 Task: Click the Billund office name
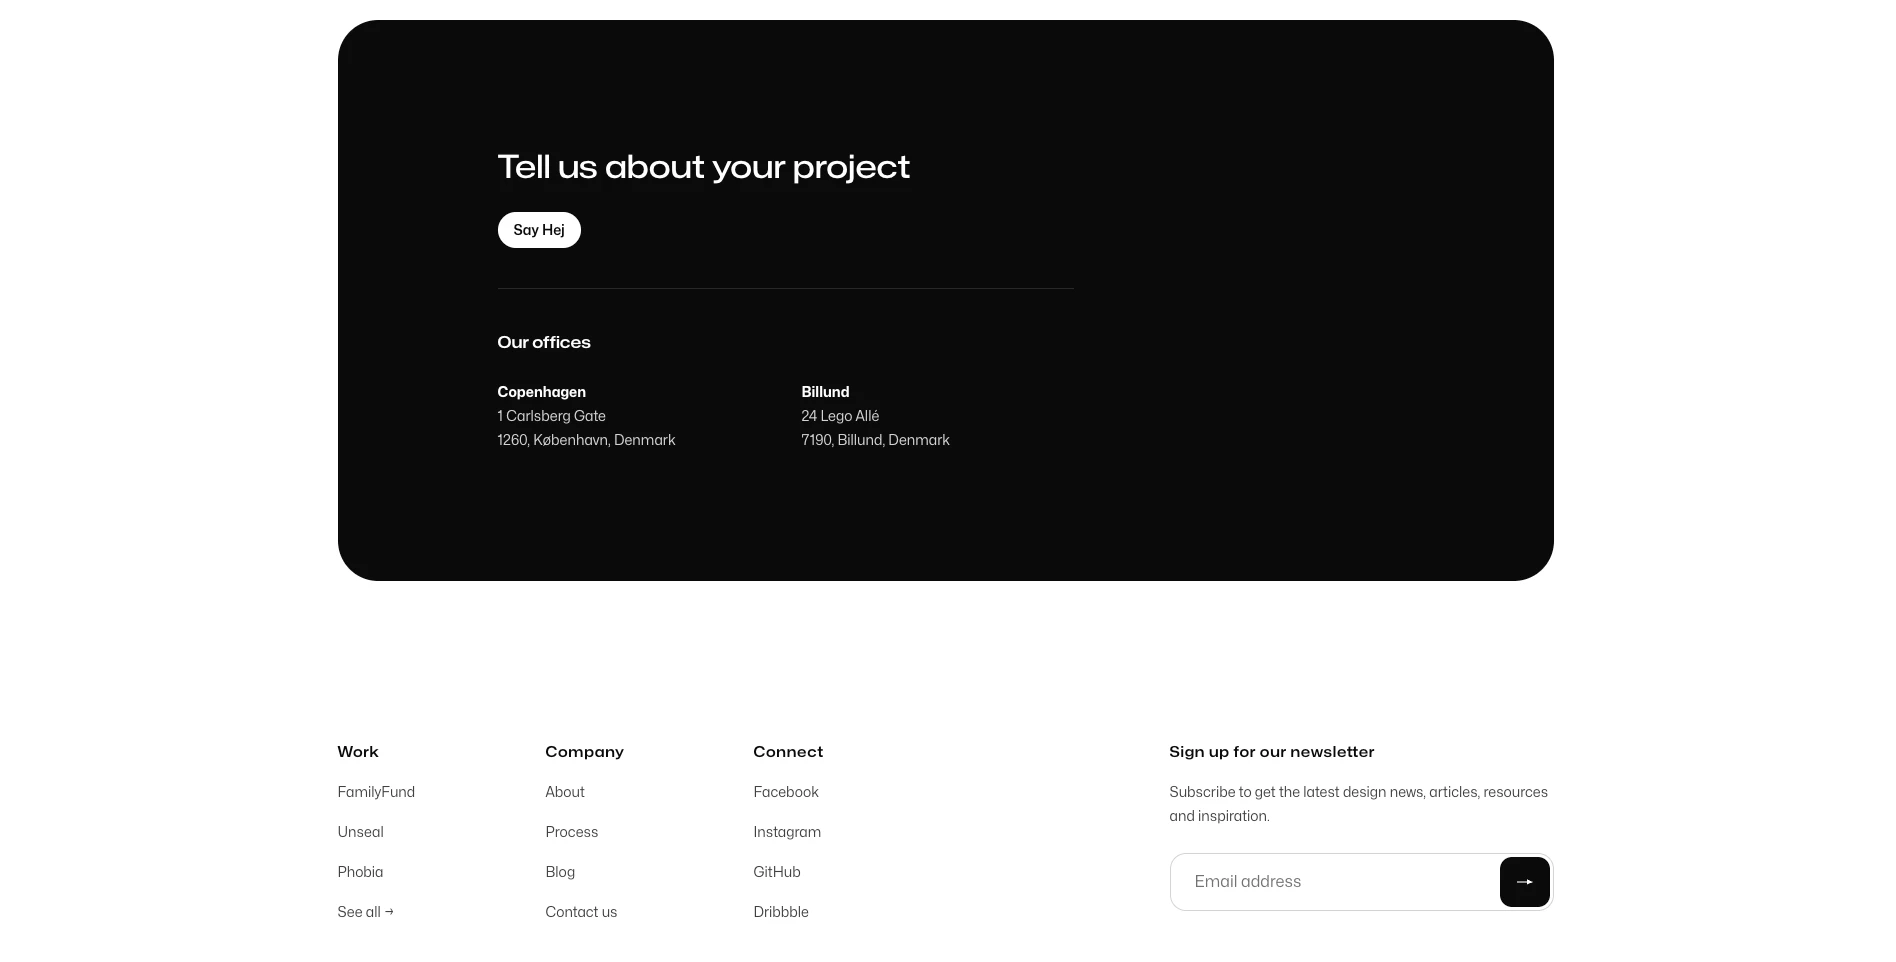[825, 392]
